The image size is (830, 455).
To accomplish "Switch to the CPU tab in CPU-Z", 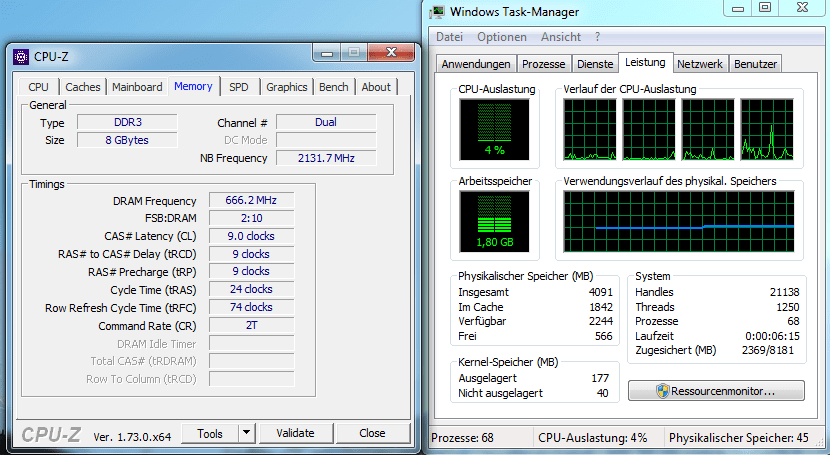I will (38, 87).
